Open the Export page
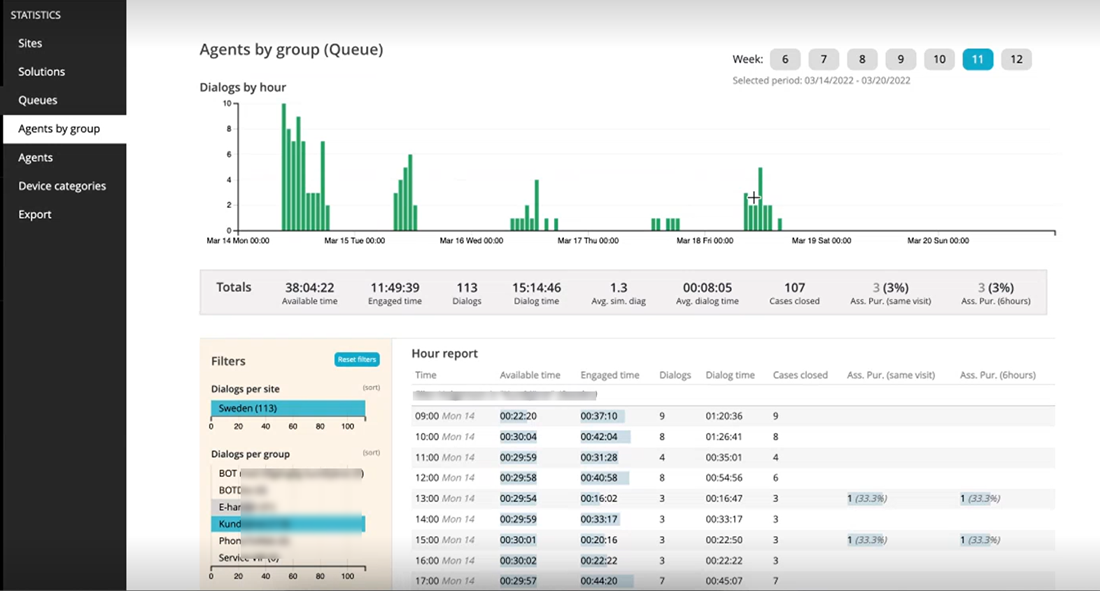Screen dimensions: 1100x591 pos(34,214)
